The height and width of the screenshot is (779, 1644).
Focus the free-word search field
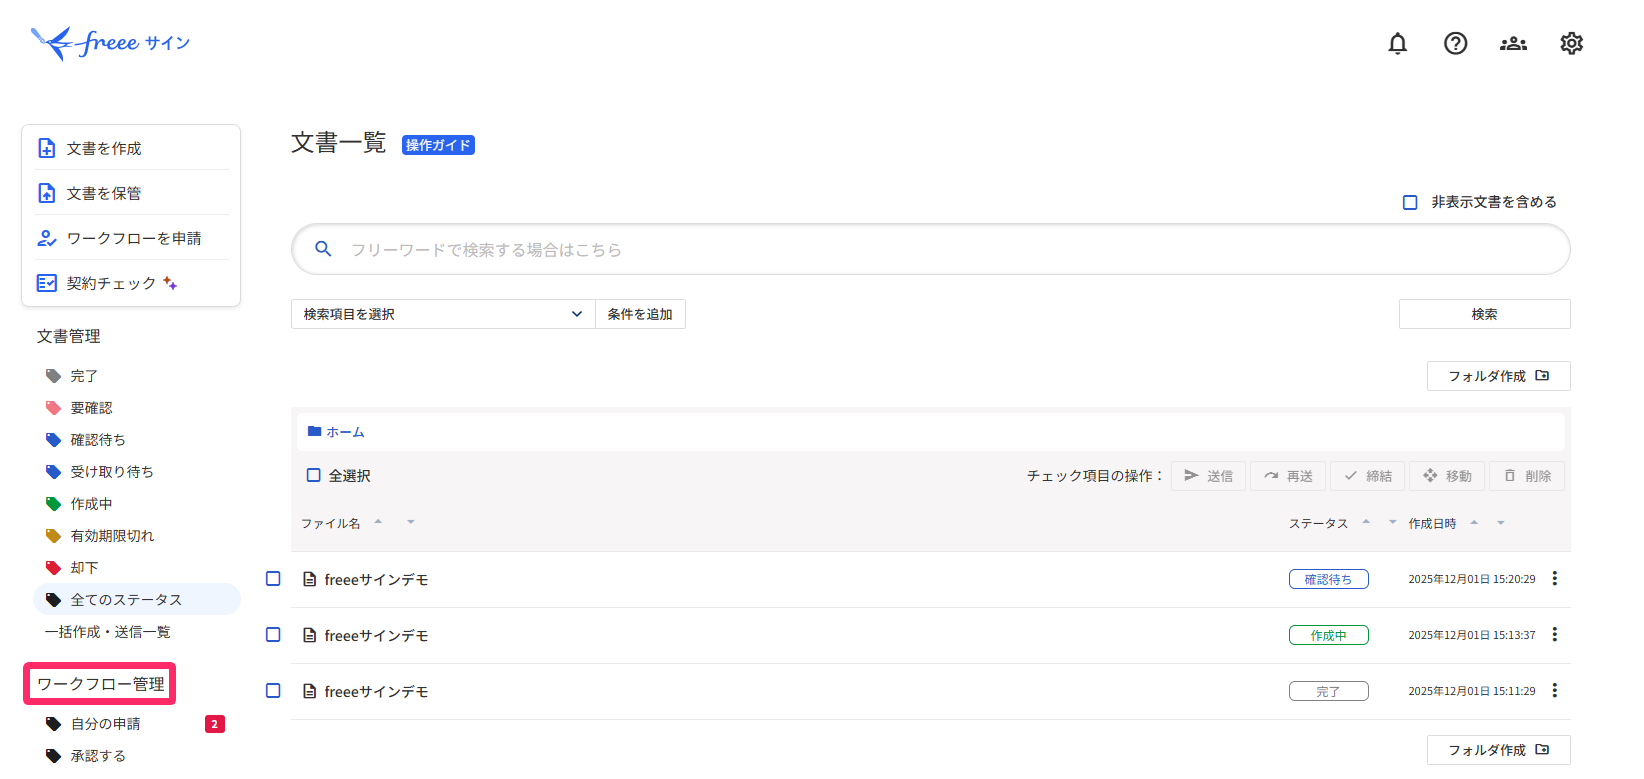[x=930, y=249]
